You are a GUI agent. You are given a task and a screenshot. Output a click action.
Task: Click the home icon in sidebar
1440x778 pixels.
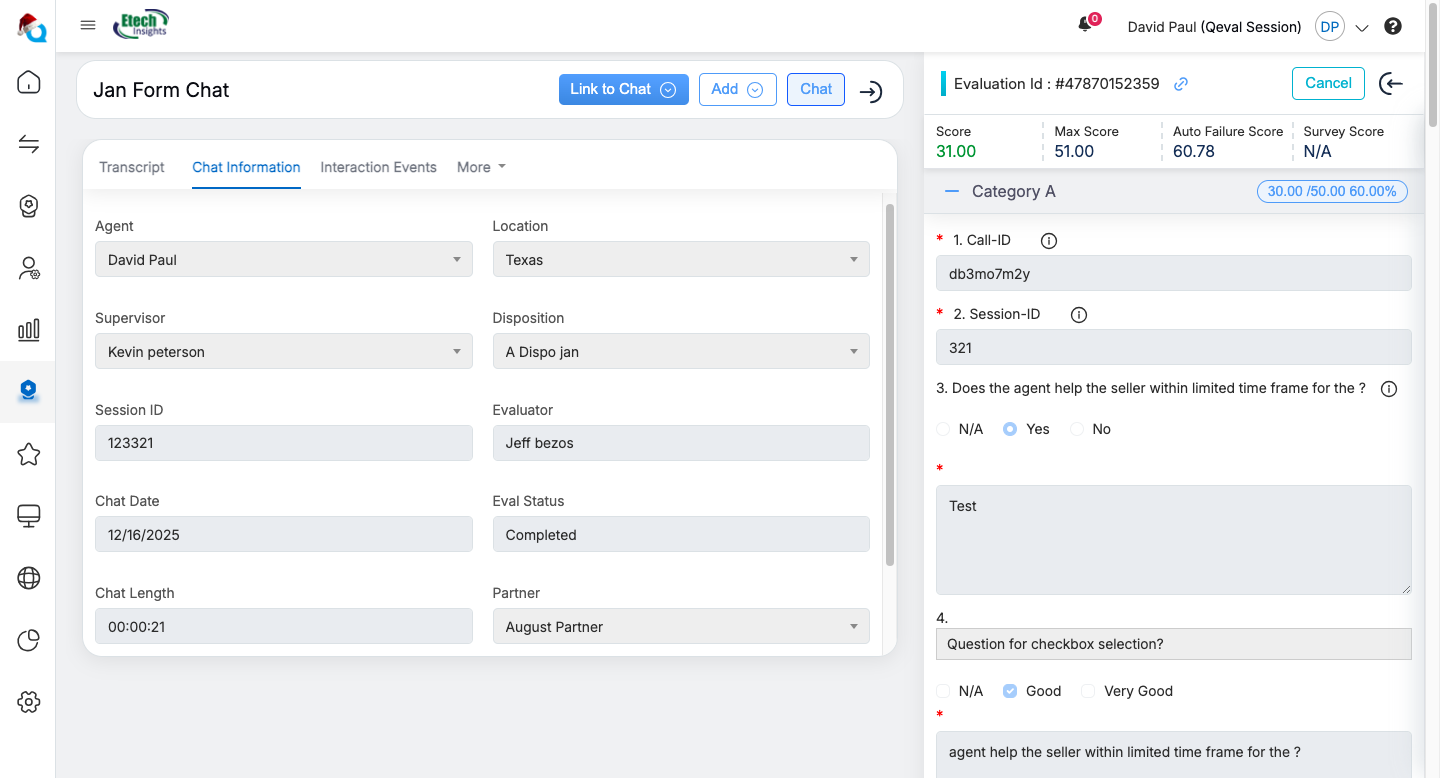click(29, 82)
